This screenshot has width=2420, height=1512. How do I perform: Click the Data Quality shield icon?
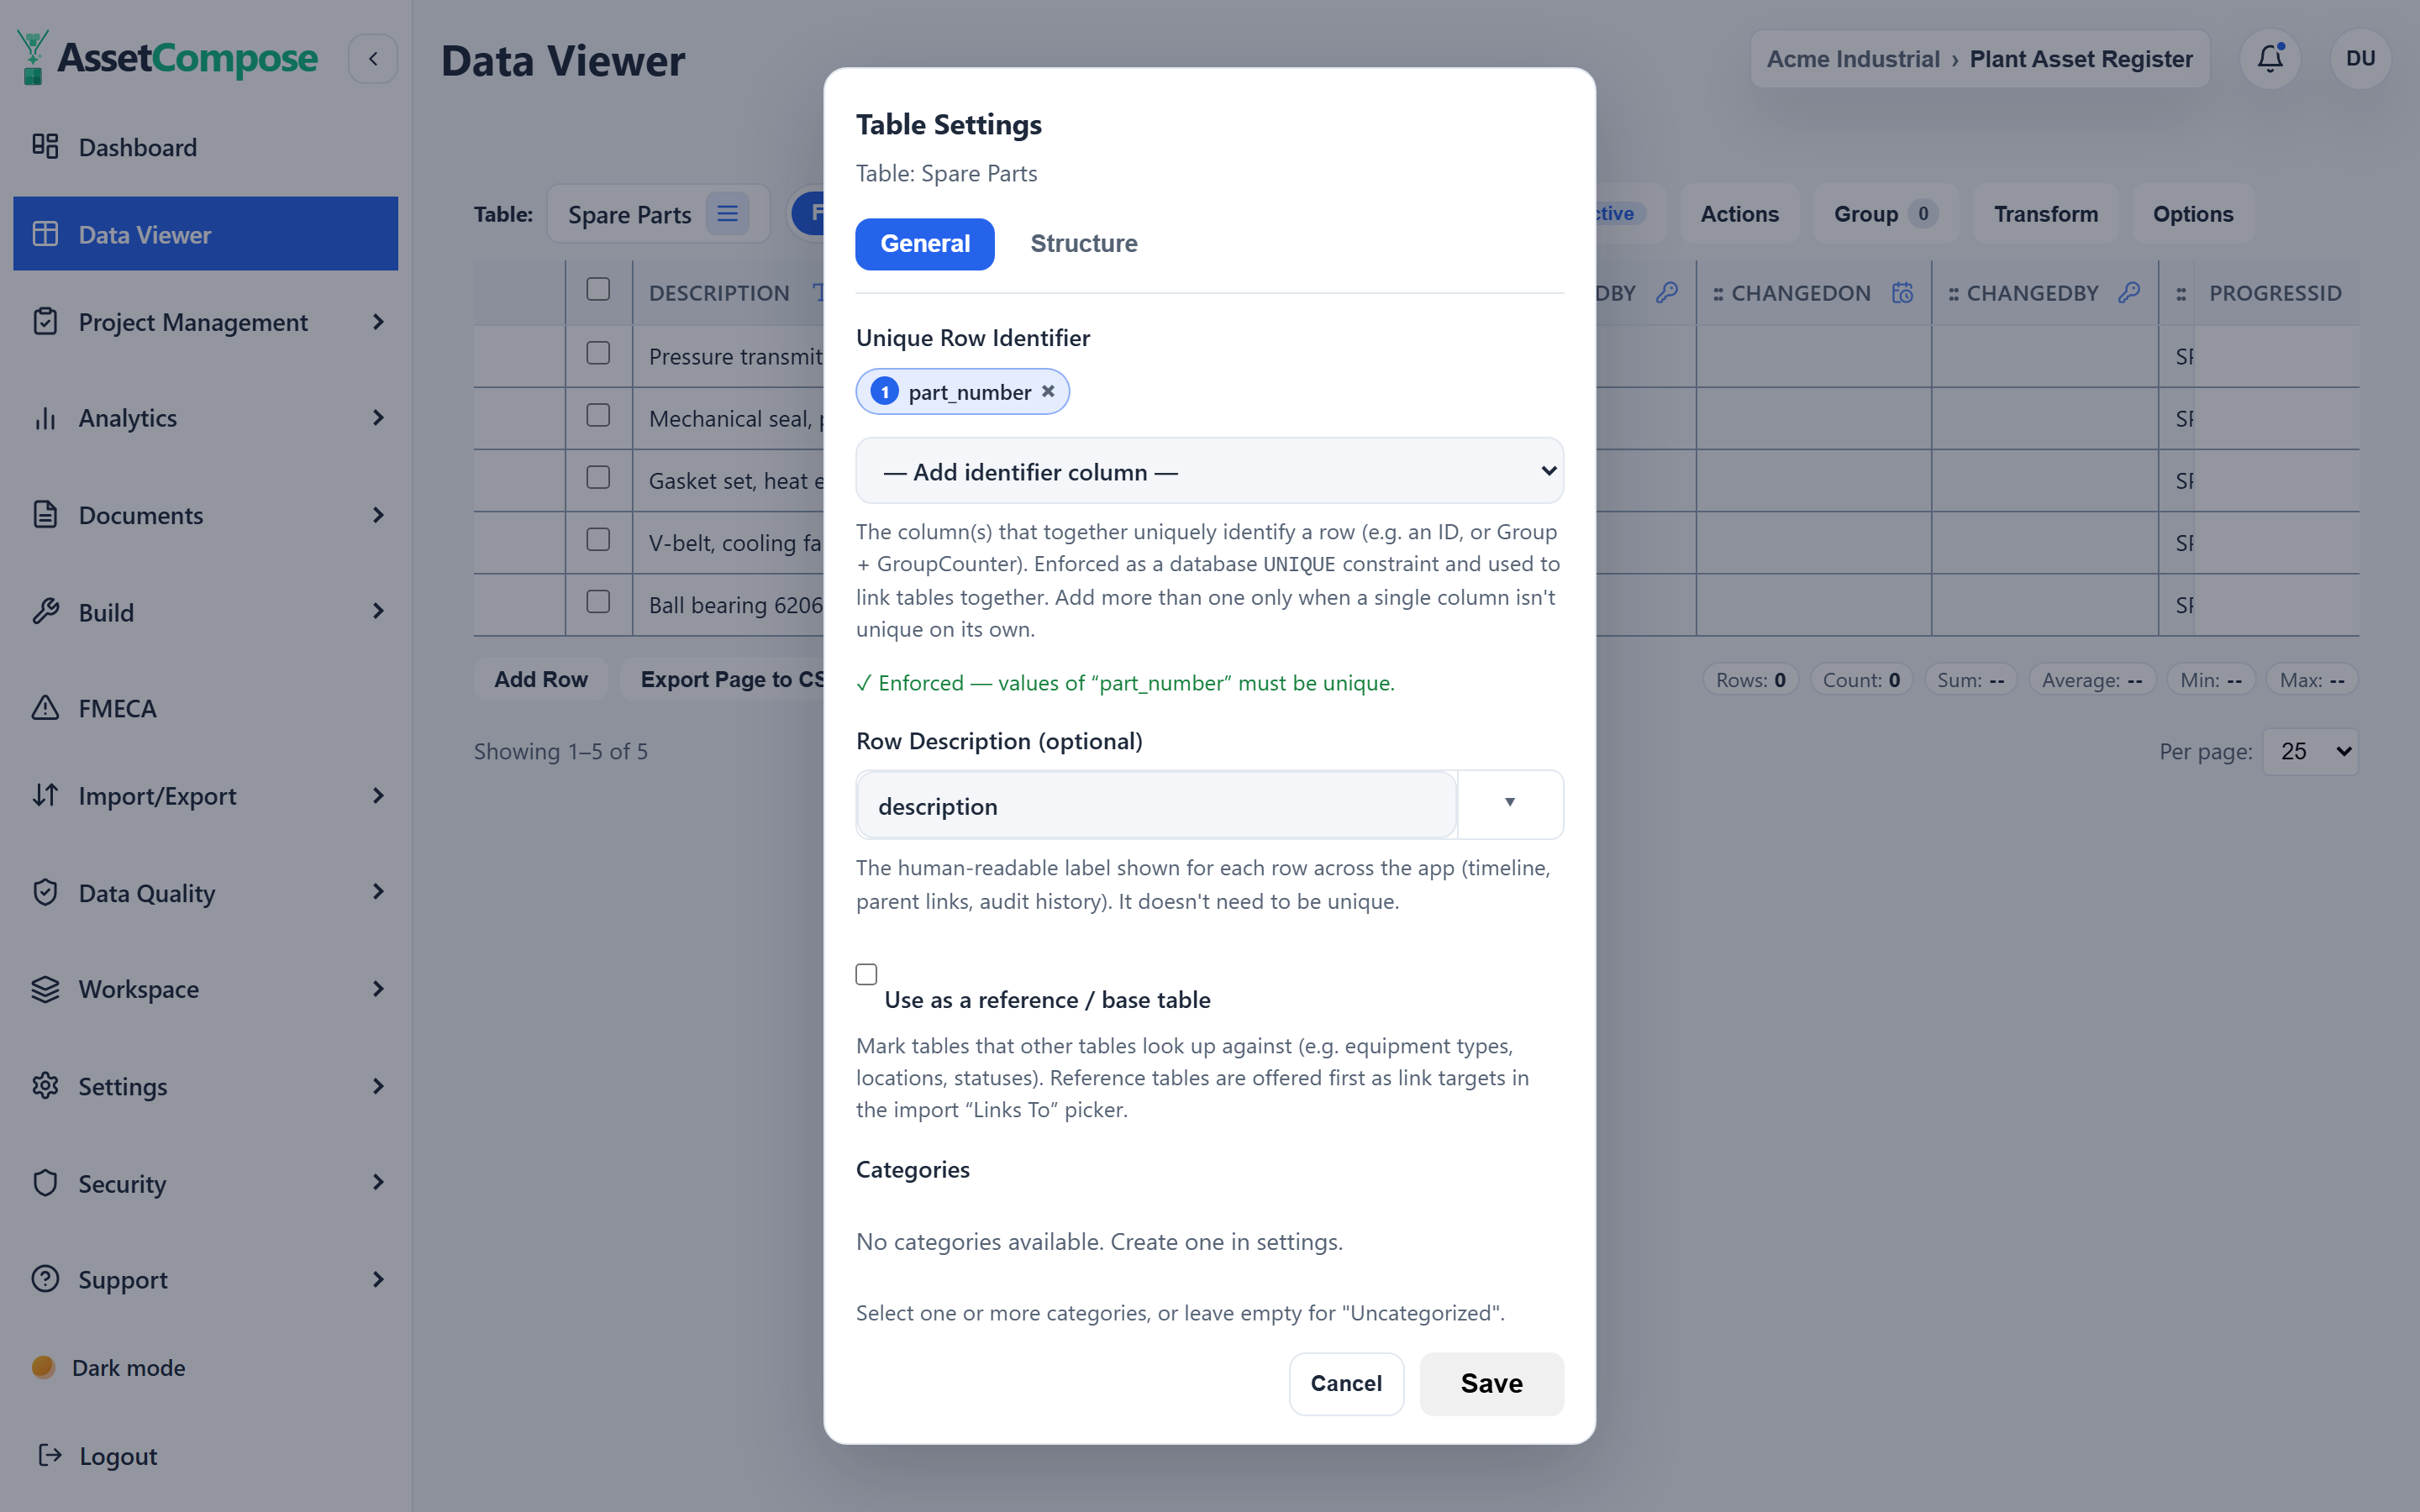tap(45, 893)
